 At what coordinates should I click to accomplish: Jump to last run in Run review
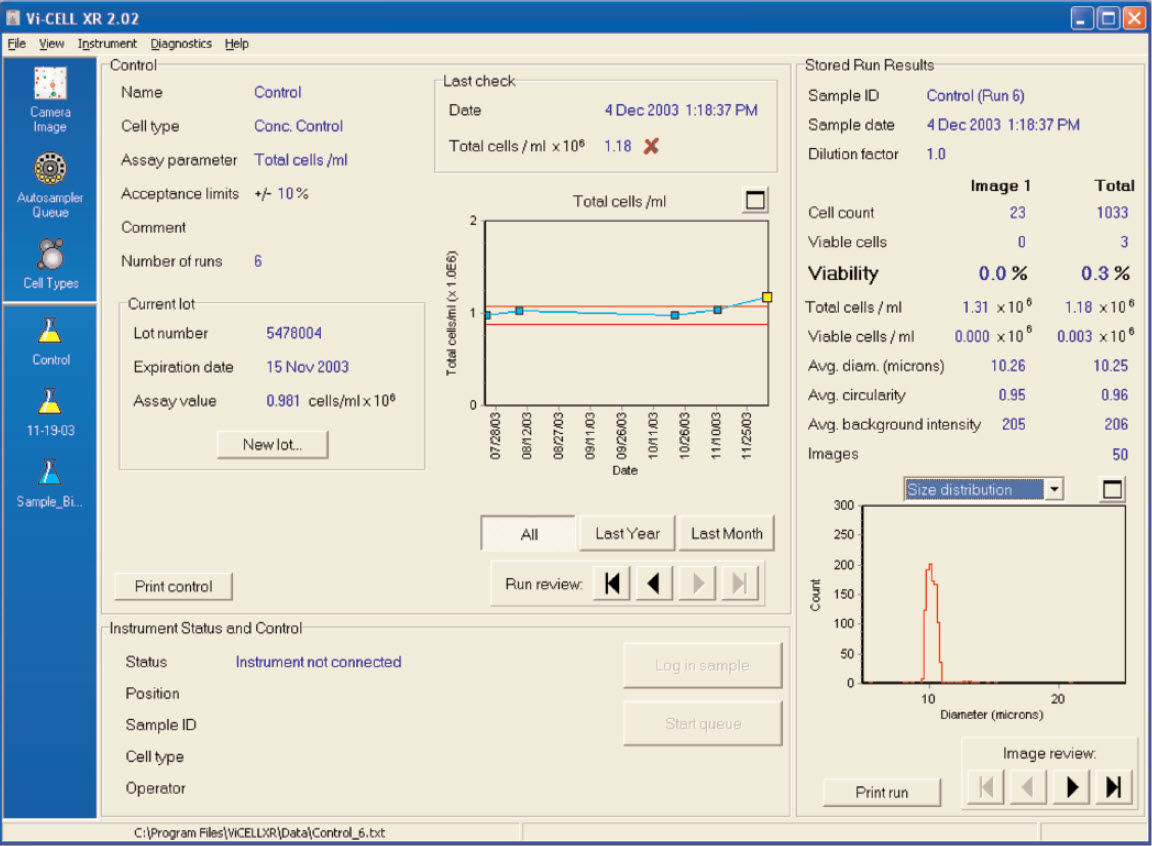point(740,584)
